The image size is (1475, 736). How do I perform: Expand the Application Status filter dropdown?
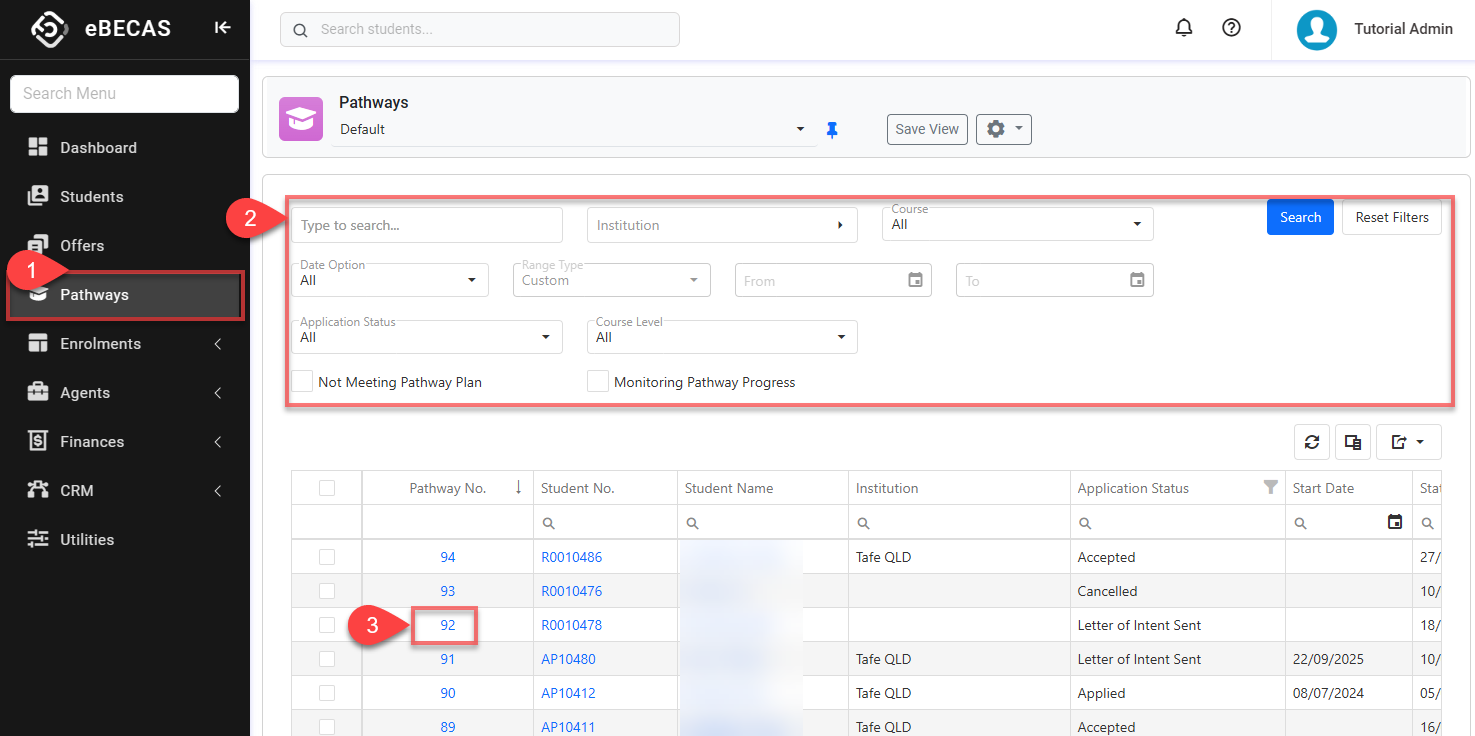point(426,337)
